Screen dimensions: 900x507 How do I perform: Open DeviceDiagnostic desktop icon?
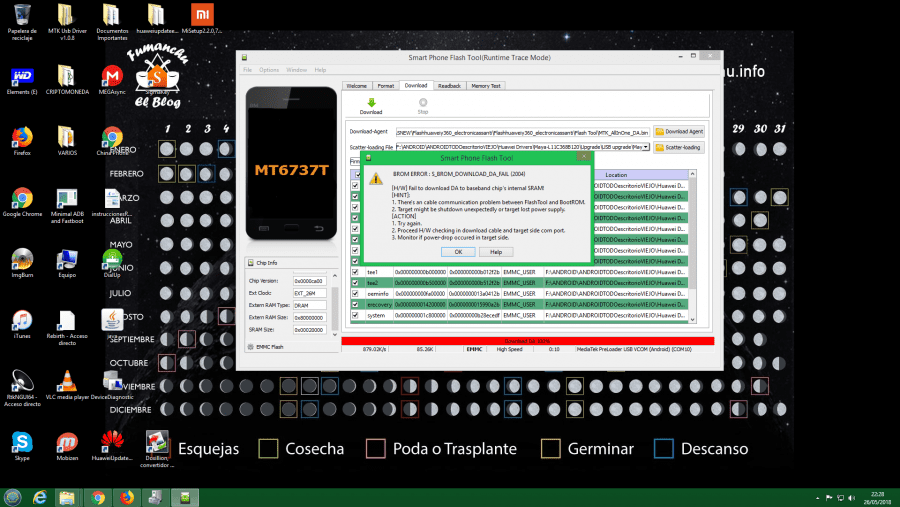[x=112, y=385]
